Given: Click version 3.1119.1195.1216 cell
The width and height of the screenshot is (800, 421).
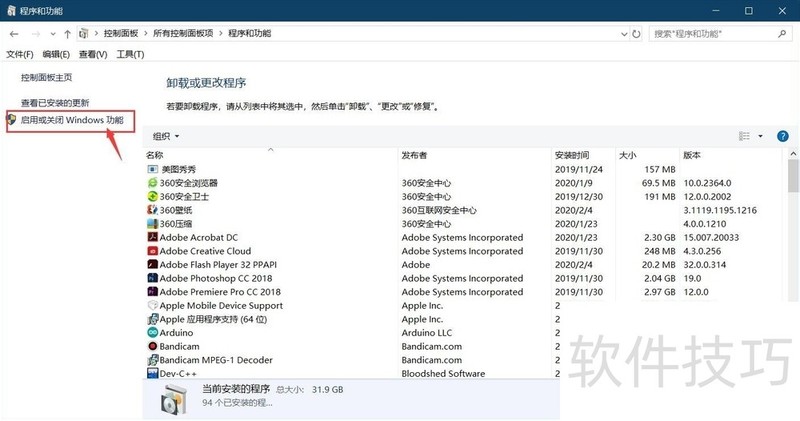Looking at the screenshot, I should coord(720,210).
